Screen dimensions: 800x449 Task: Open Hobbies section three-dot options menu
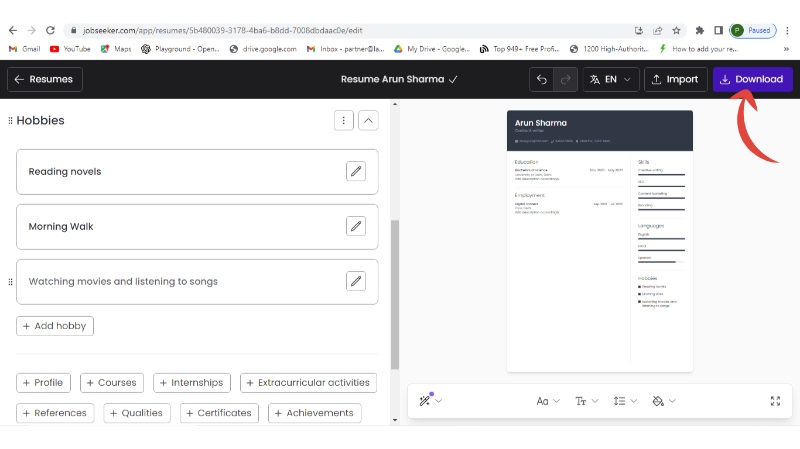tap(343, 121)
